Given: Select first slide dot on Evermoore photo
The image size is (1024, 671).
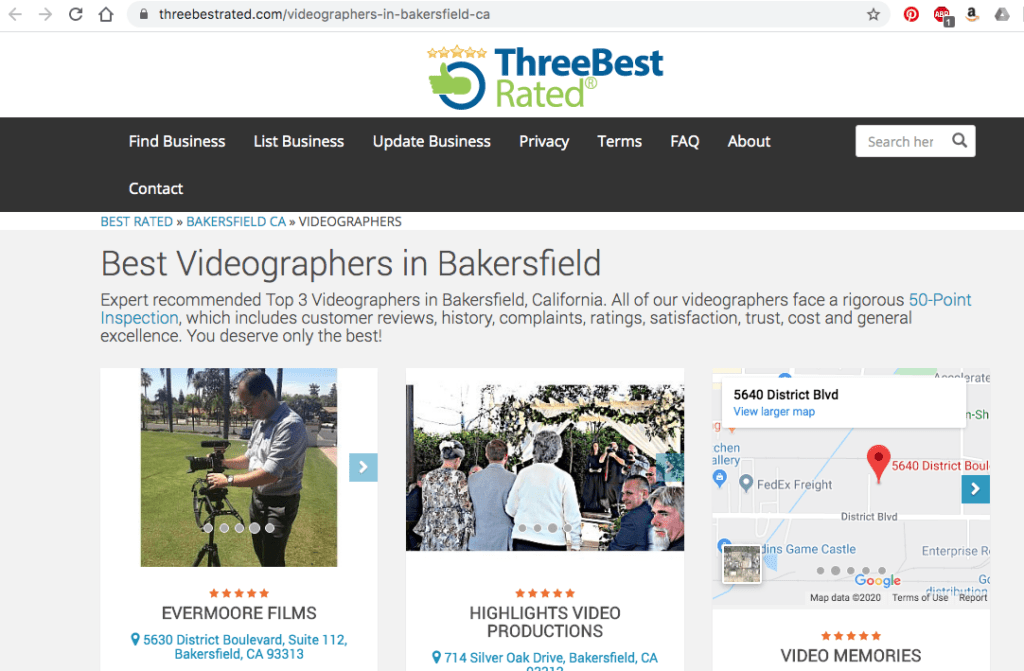Looking at the screenshot, I should pos(209,528).
